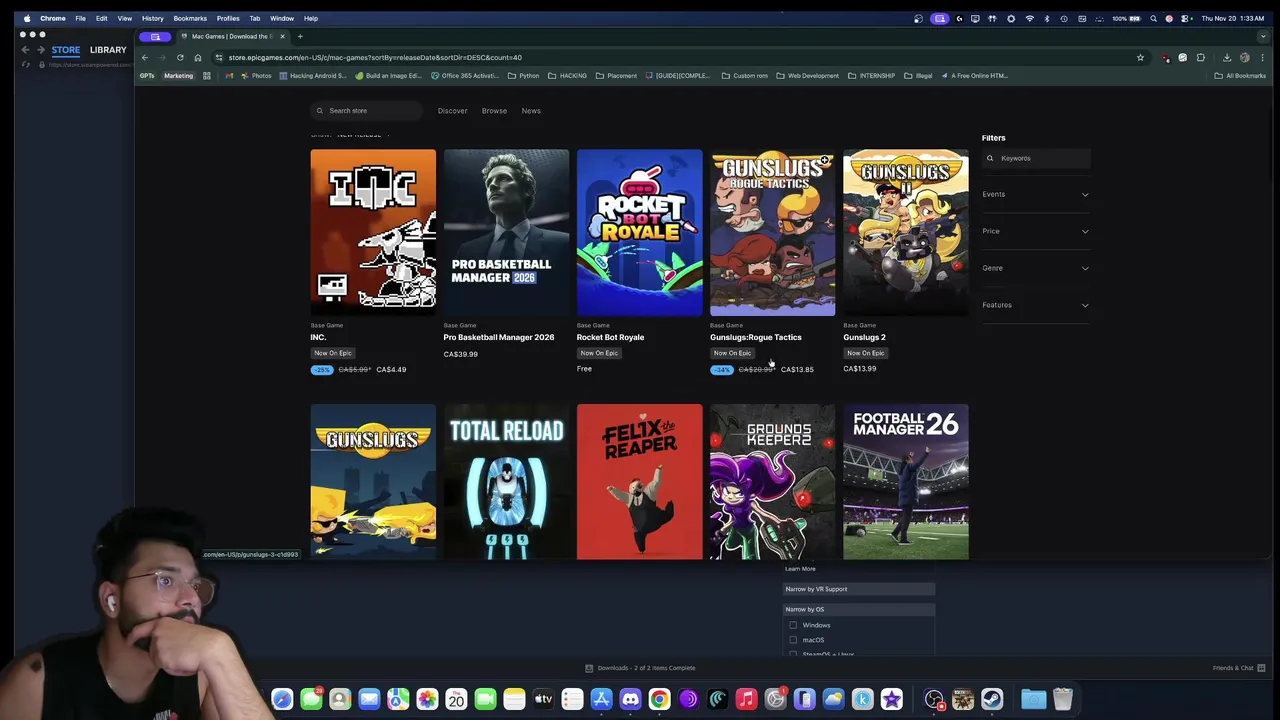
Task: Click the Chrome address bar URL
Action: coord(375,57)
